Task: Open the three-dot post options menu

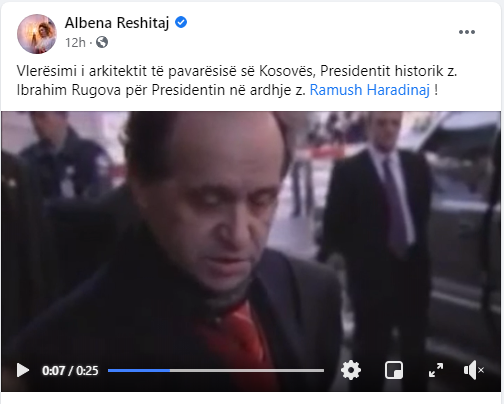Action: 467,32
